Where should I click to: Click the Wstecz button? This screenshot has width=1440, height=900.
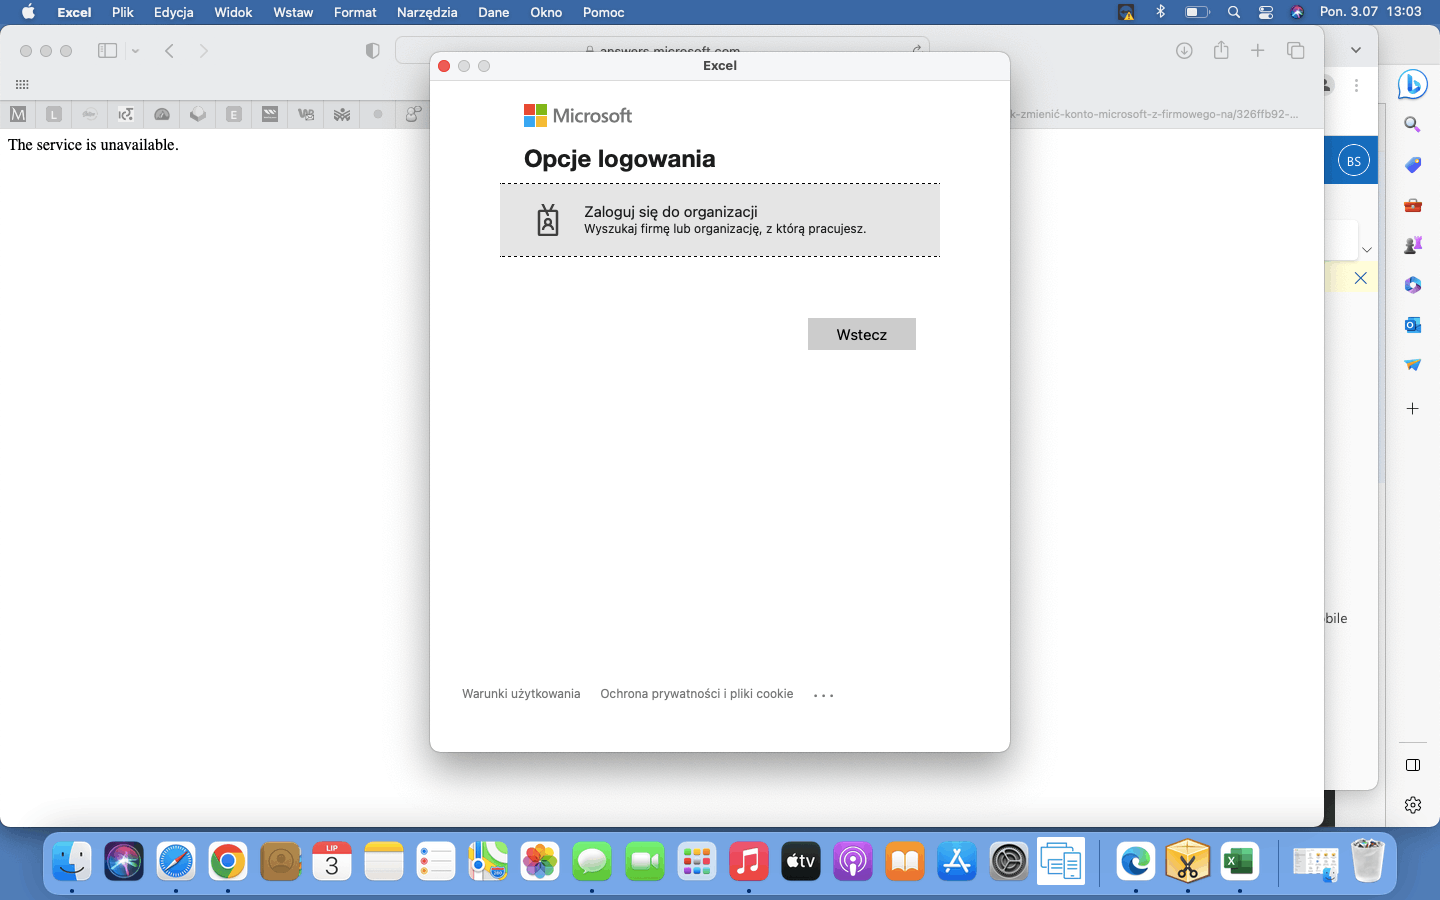click(x=862, y=334)
